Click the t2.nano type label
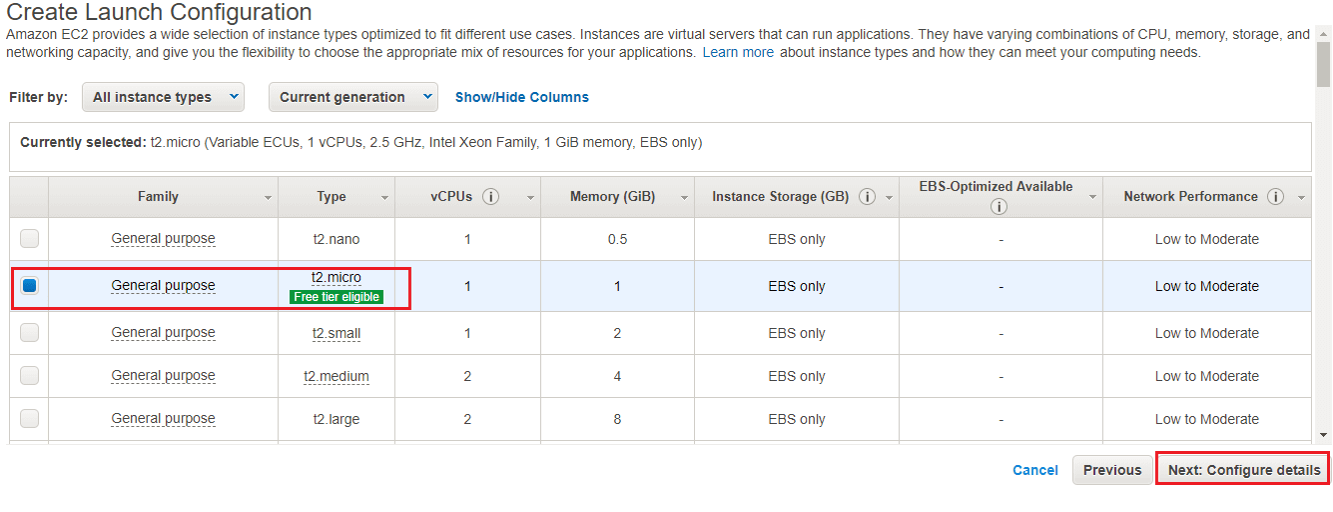This screenshot has height=512, width=1333. click(x=336, y=239)
